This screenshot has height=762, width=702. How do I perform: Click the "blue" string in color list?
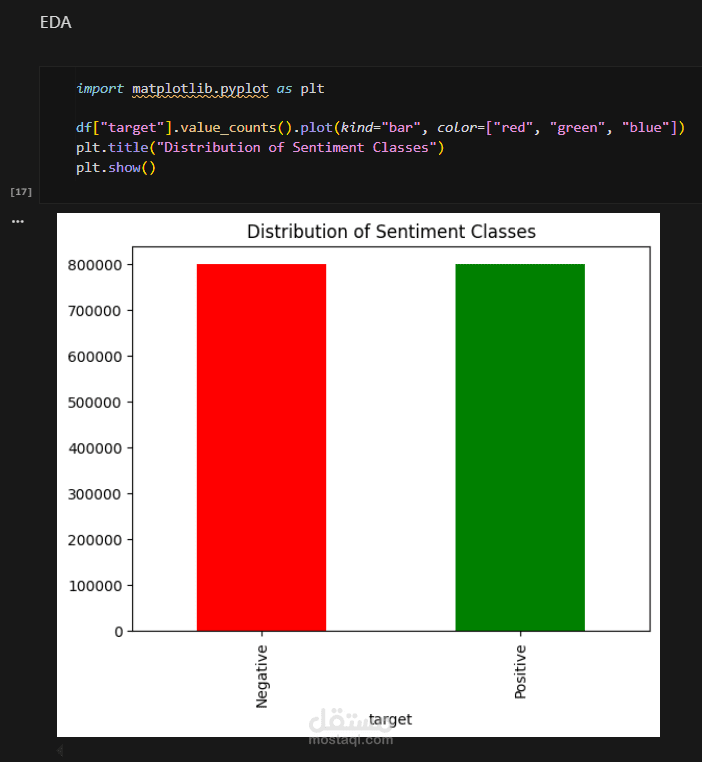pyautogui.click(x=649, y=127)
